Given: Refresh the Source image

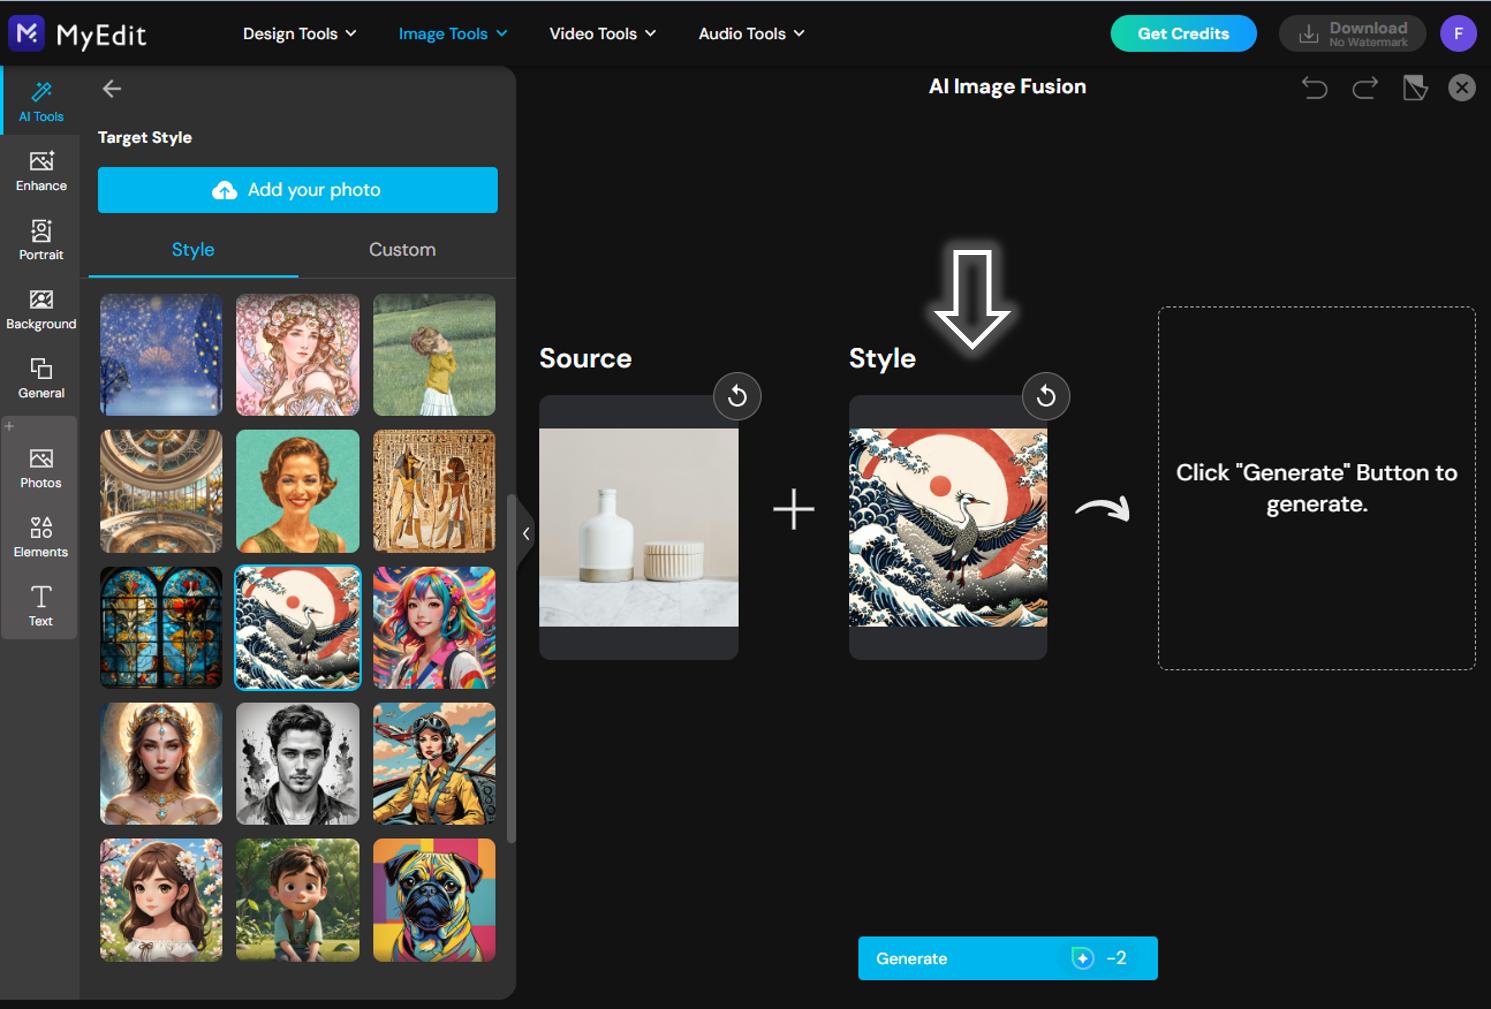Looking at the screenshot, I should [737, 396].
